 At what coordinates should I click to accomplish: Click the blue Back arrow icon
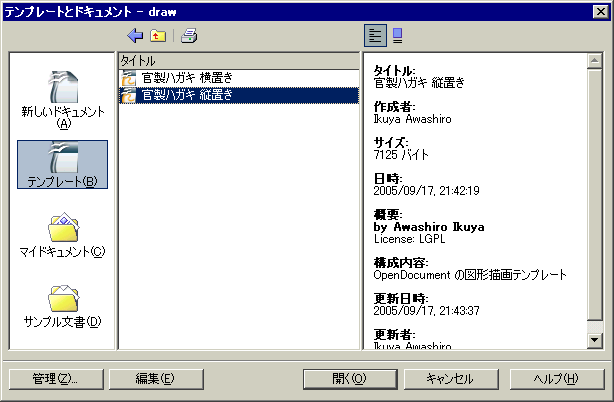135,36
